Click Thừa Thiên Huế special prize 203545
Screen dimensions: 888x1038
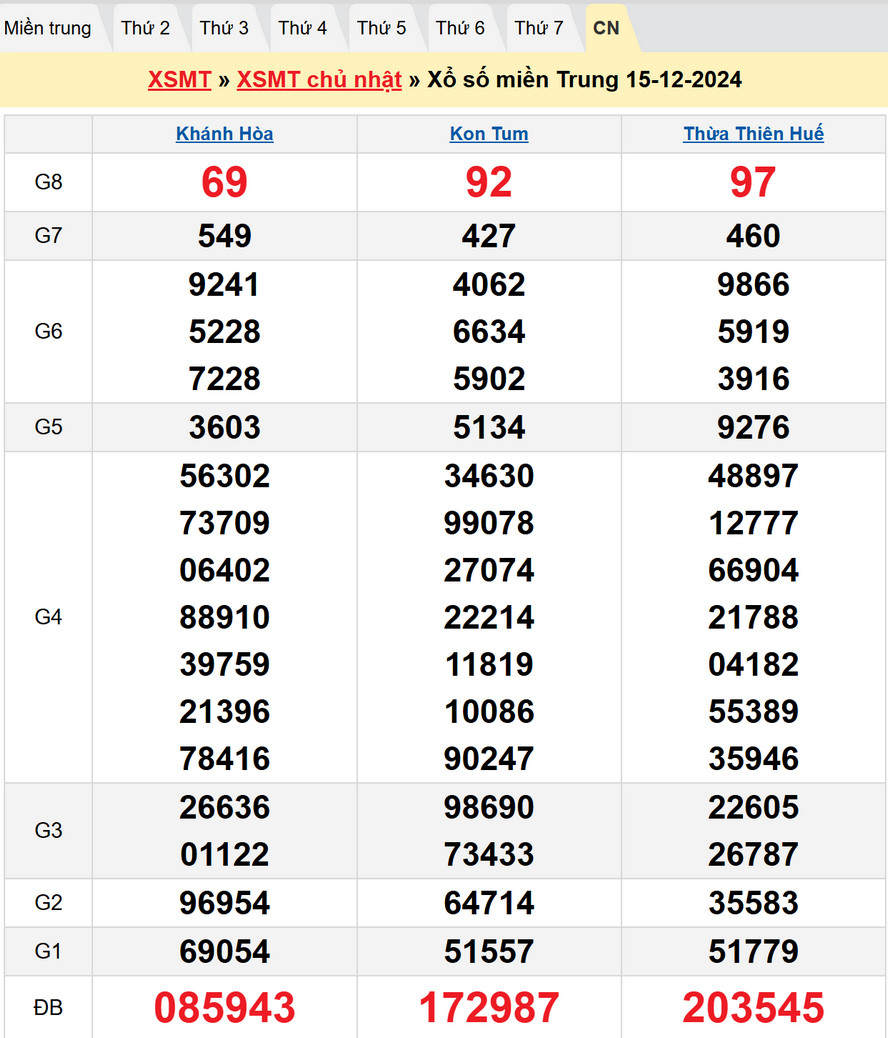[x=753, y=1008]
